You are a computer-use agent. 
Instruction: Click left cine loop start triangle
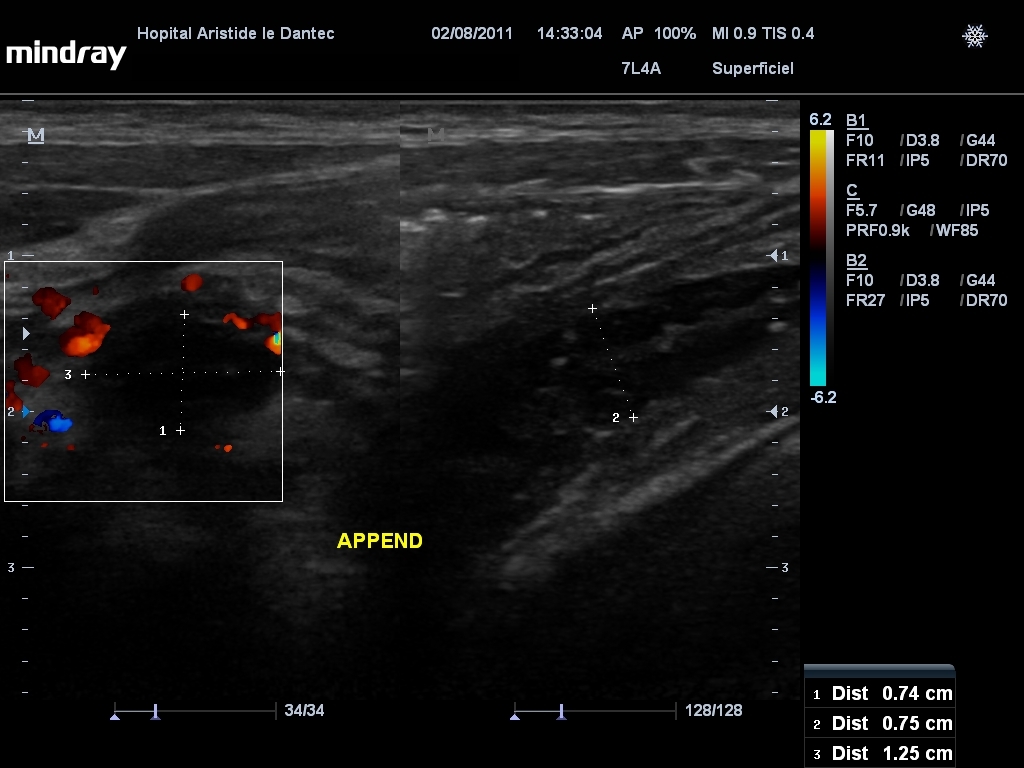(115, 717)
